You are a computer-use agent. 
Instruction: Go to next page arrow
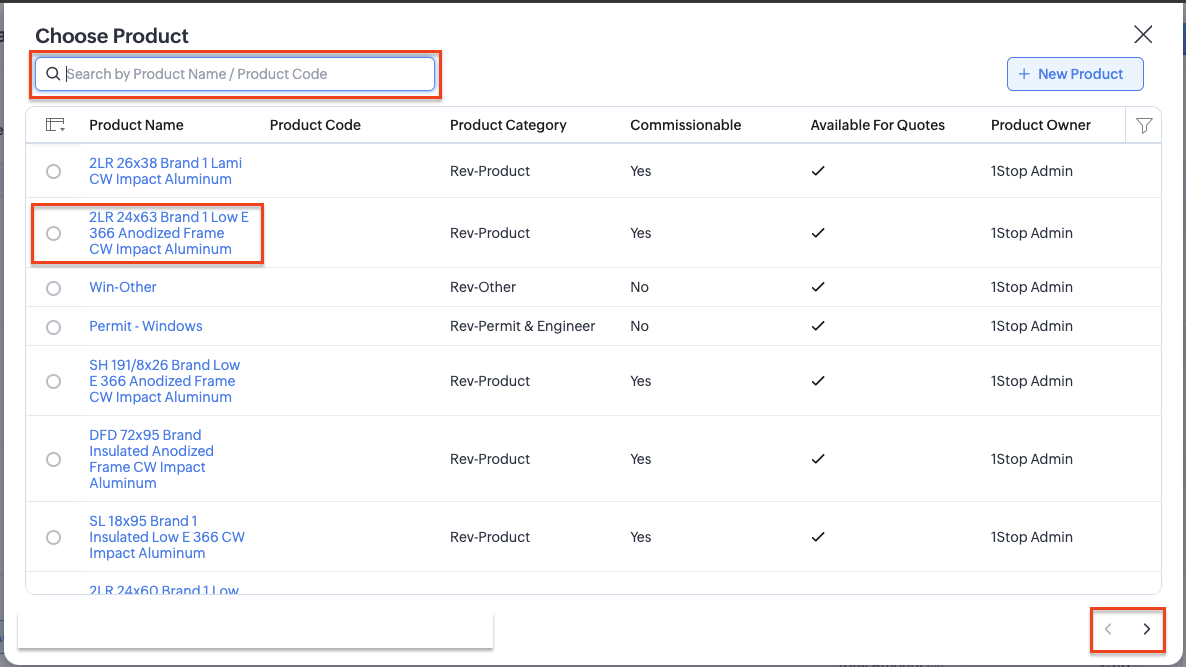point(1146,629)
